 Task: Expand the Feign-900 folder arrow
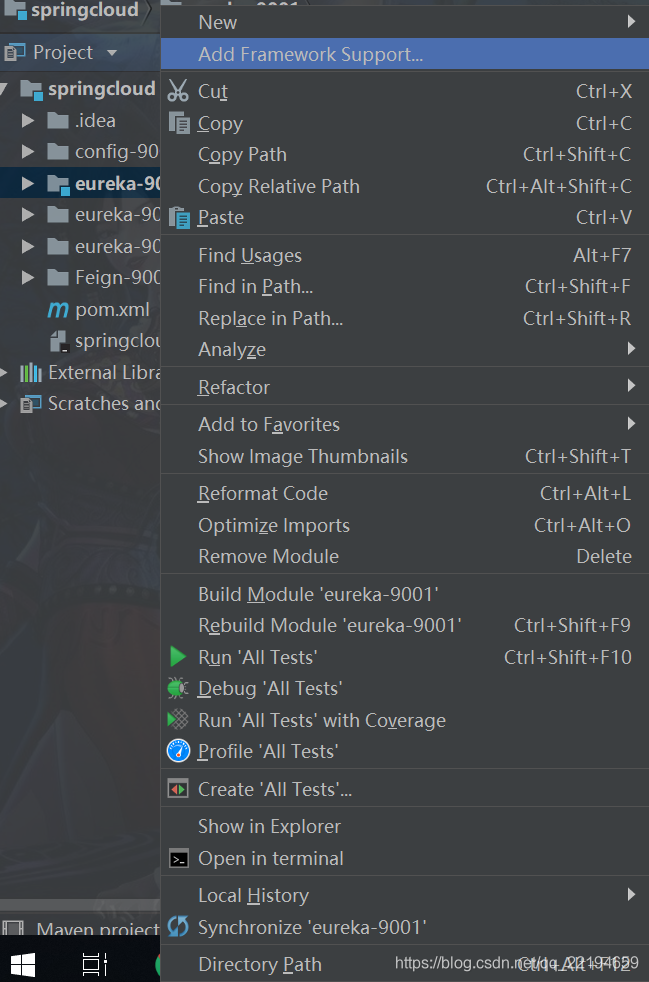(x=28, y=277)
